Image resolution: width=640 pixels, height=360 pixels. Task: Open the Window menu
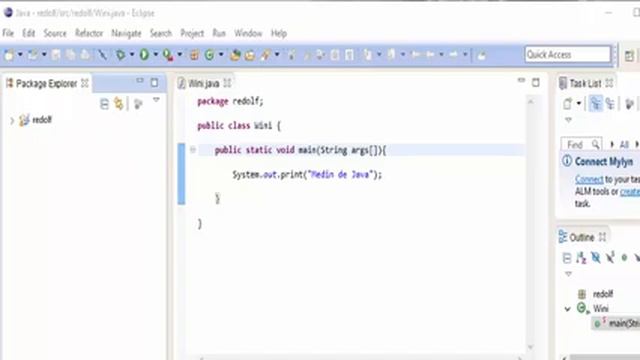point(248,33)
